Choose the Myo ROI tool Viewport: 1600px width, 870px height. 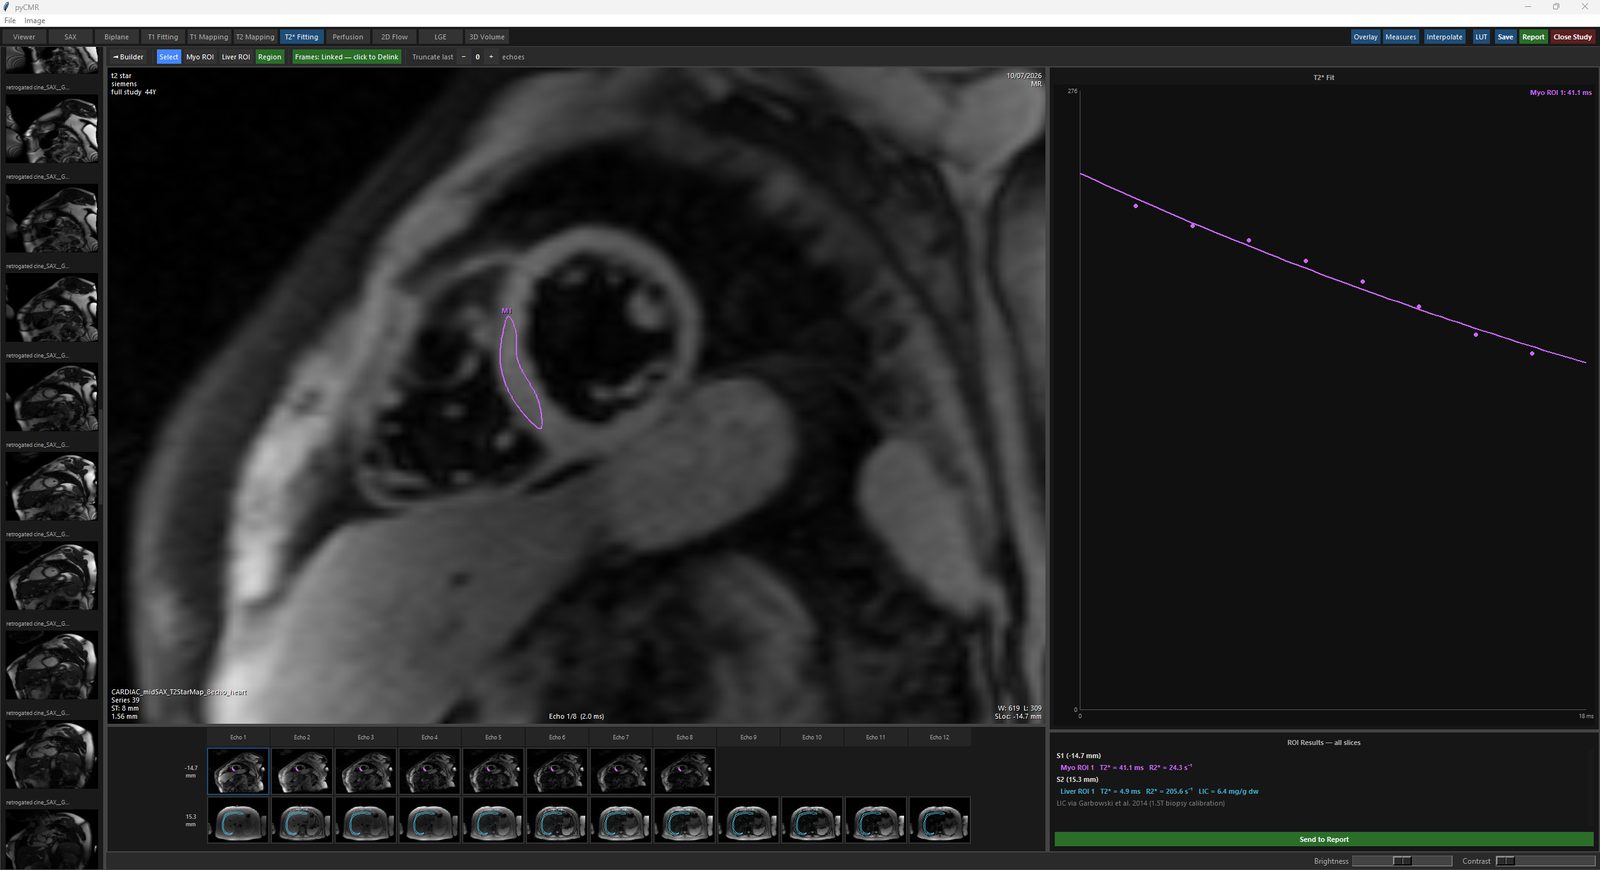(x=200, y=57)
